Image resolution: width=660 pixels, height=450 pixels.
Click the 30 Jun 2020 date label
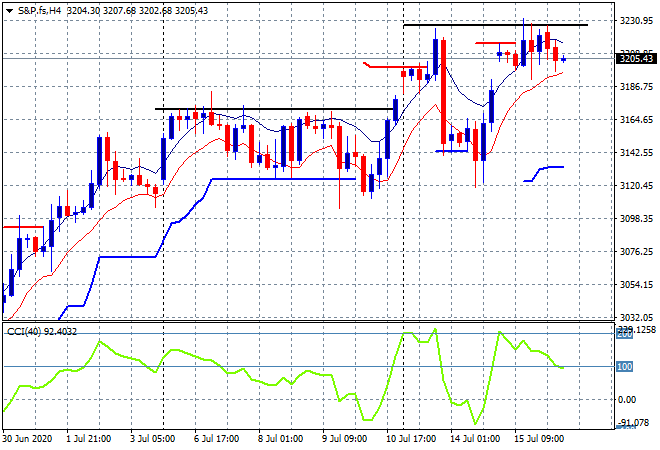[x=27, y=439]
